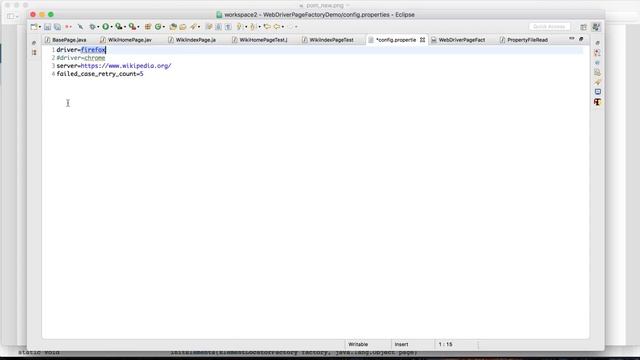Switch to the PropertyFileRead tab

[x=524, y=40]
